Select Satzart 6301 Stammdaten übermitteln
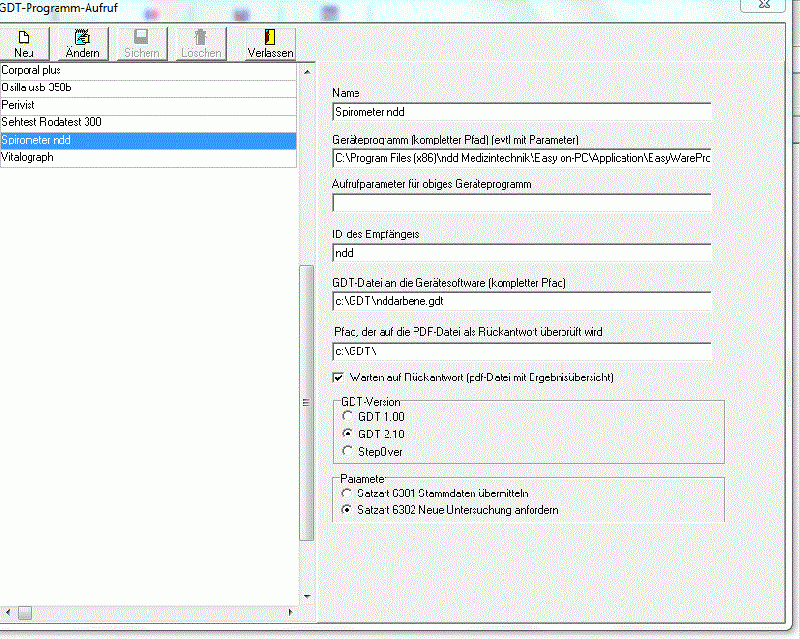Screen dimensions: 800x639 pyautogui.click(x=347, y=493)
